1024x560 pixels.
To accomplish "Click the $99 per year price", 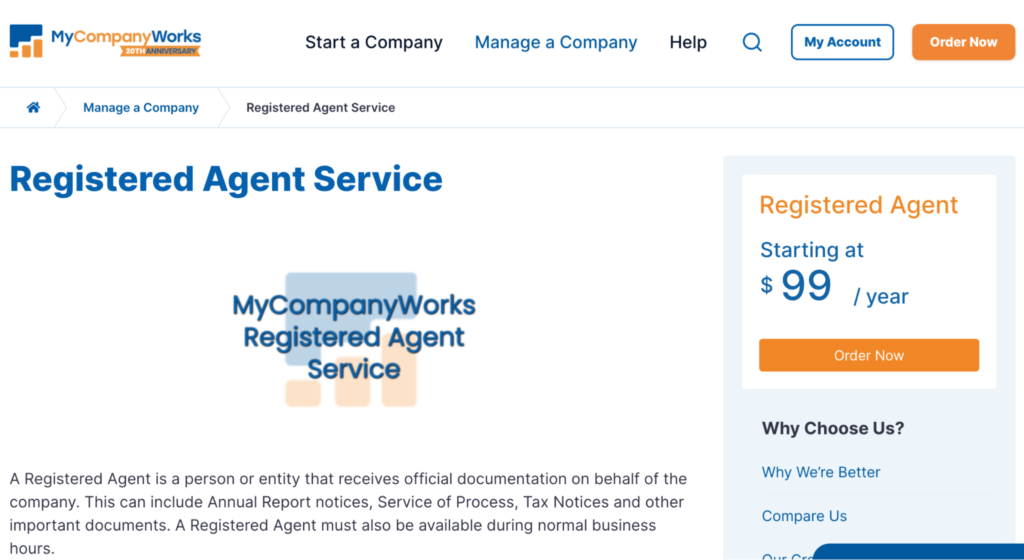I will click(833, 287).
